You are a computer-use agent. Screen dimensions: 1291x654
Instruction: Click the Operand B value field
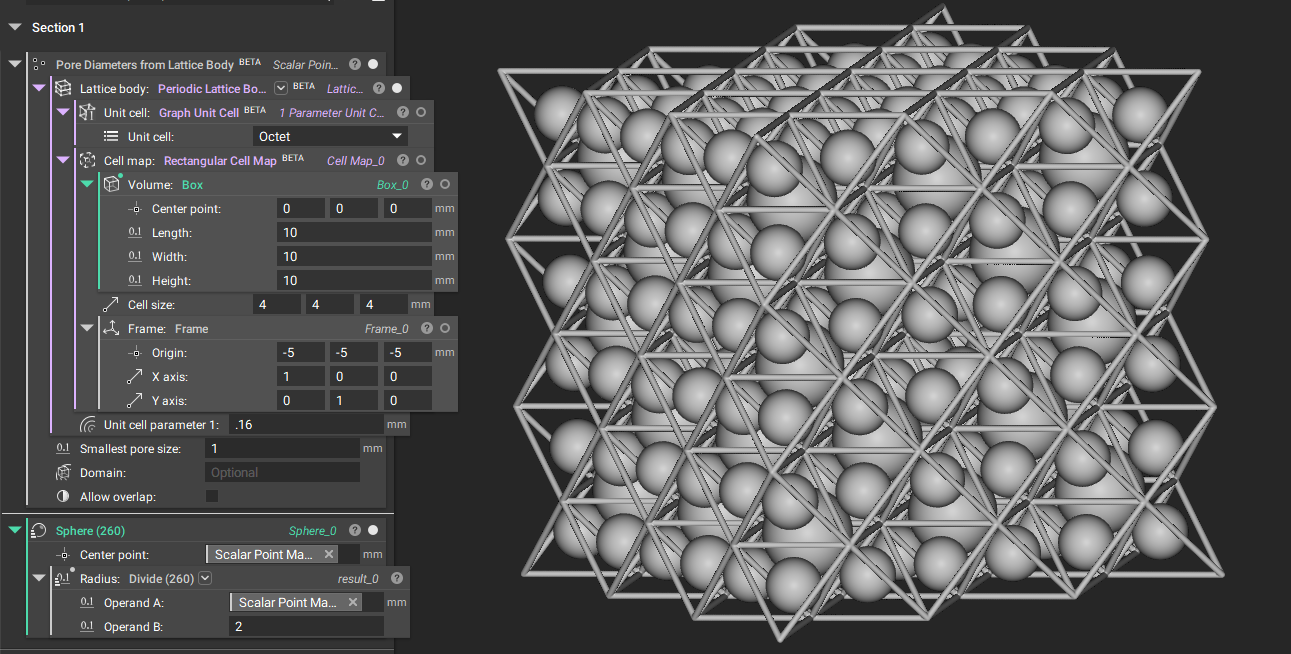point(306,626)
